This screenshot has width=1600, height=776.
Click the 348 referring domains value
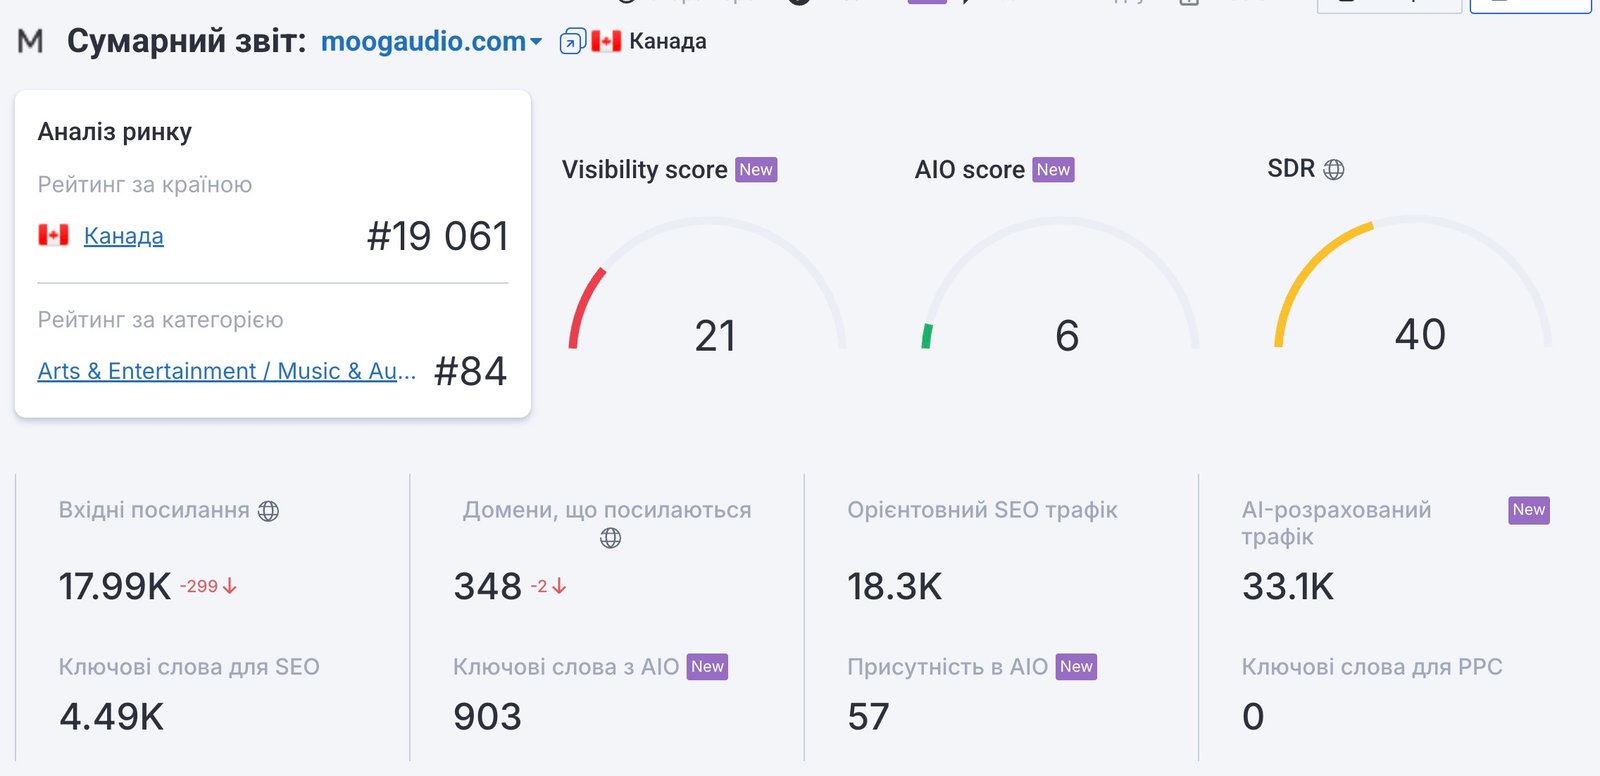tap(488, 586)
